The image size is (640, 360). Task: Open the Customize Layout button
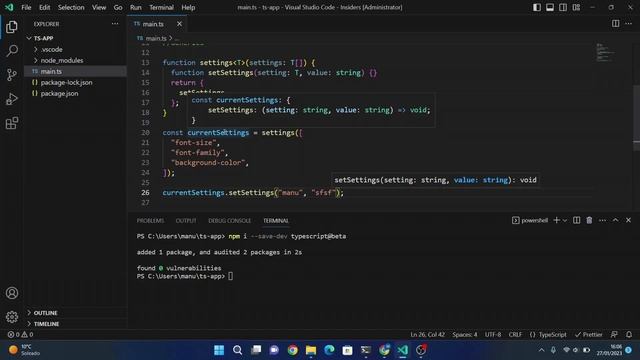click(576, 7)
